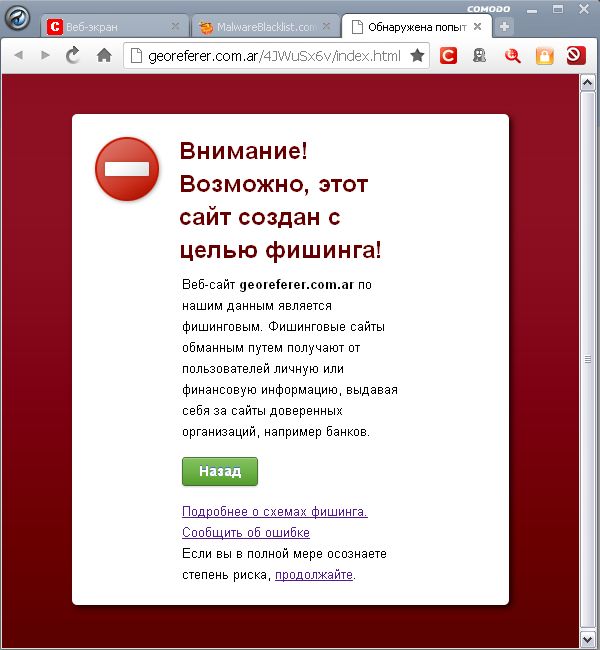This screenshot has width=600, height=650.
Task: Open Подробнее о схемах фишинга link
Action: tap(274, 512)
